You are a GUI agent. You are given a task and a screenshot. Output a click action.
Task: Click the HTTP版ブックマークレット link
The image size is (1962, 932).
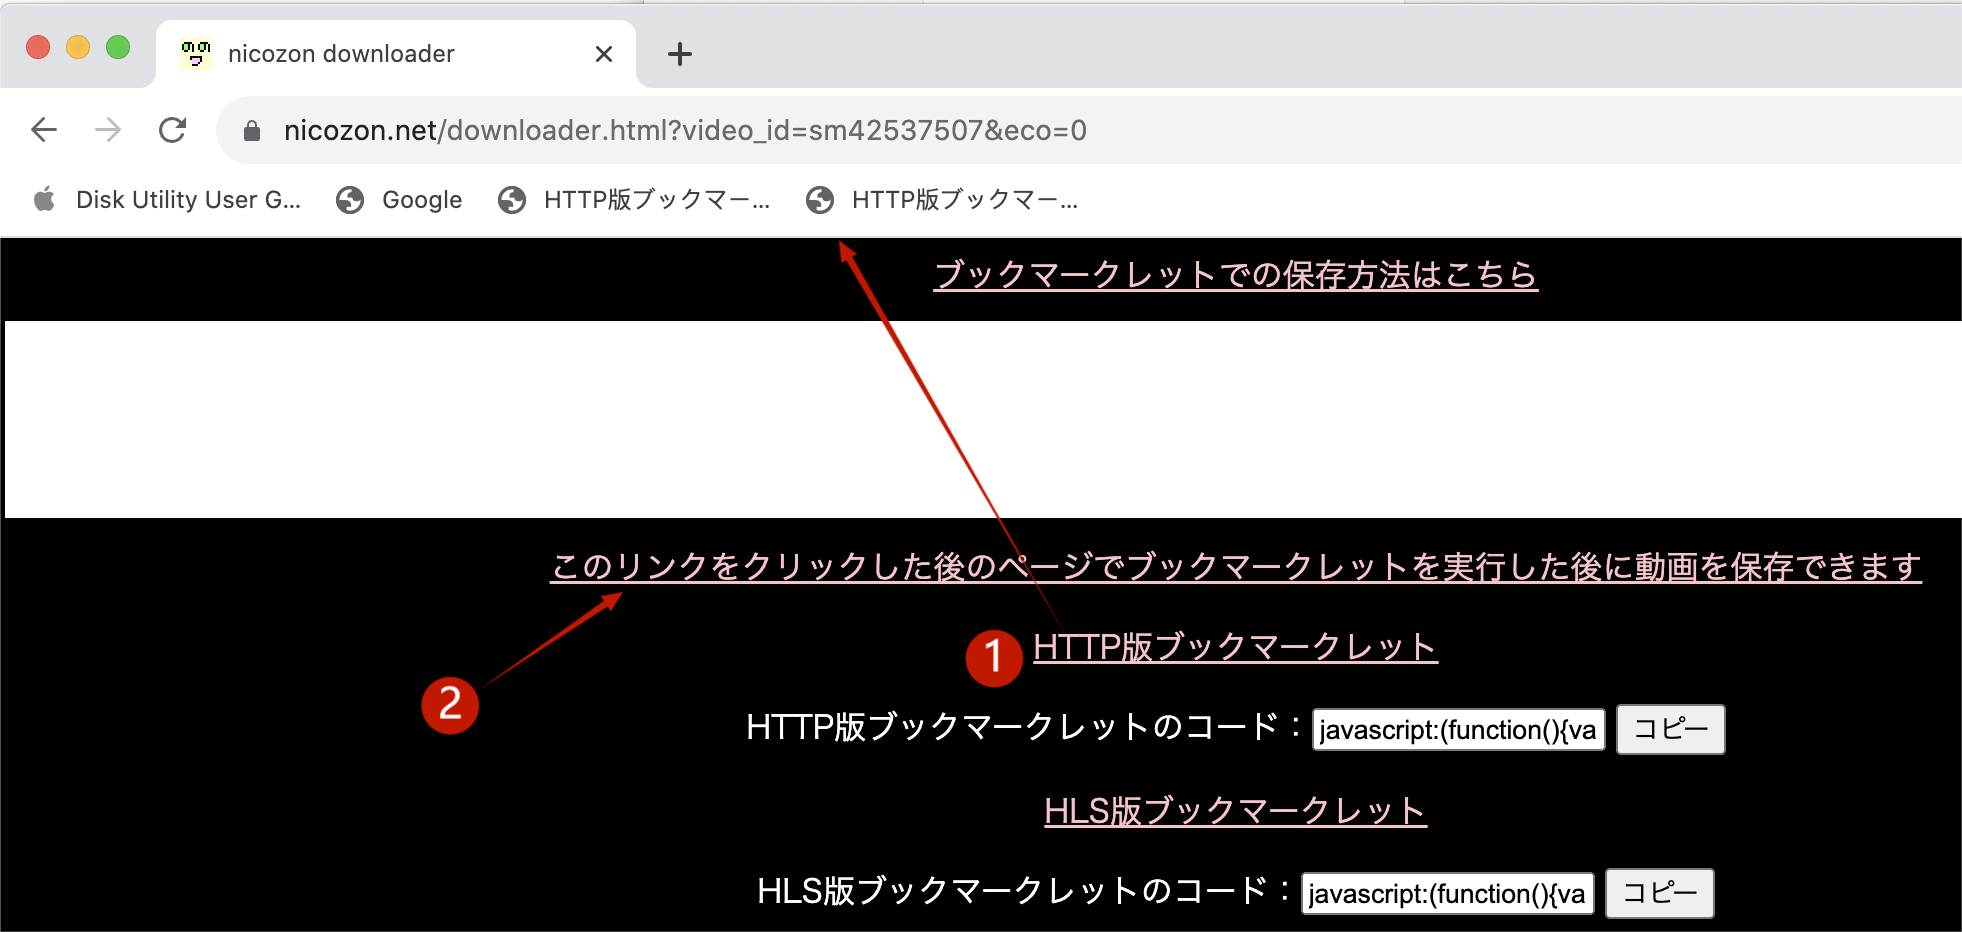pos(1235,647)
